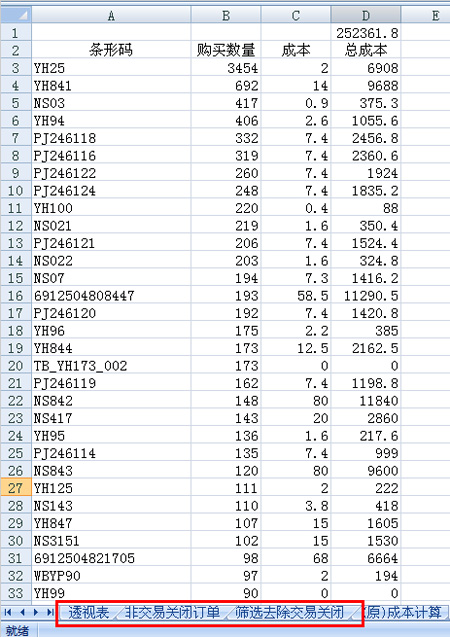Select column A header
The width and height of the screenshot is (450, 637).
[x=111, y=15]
